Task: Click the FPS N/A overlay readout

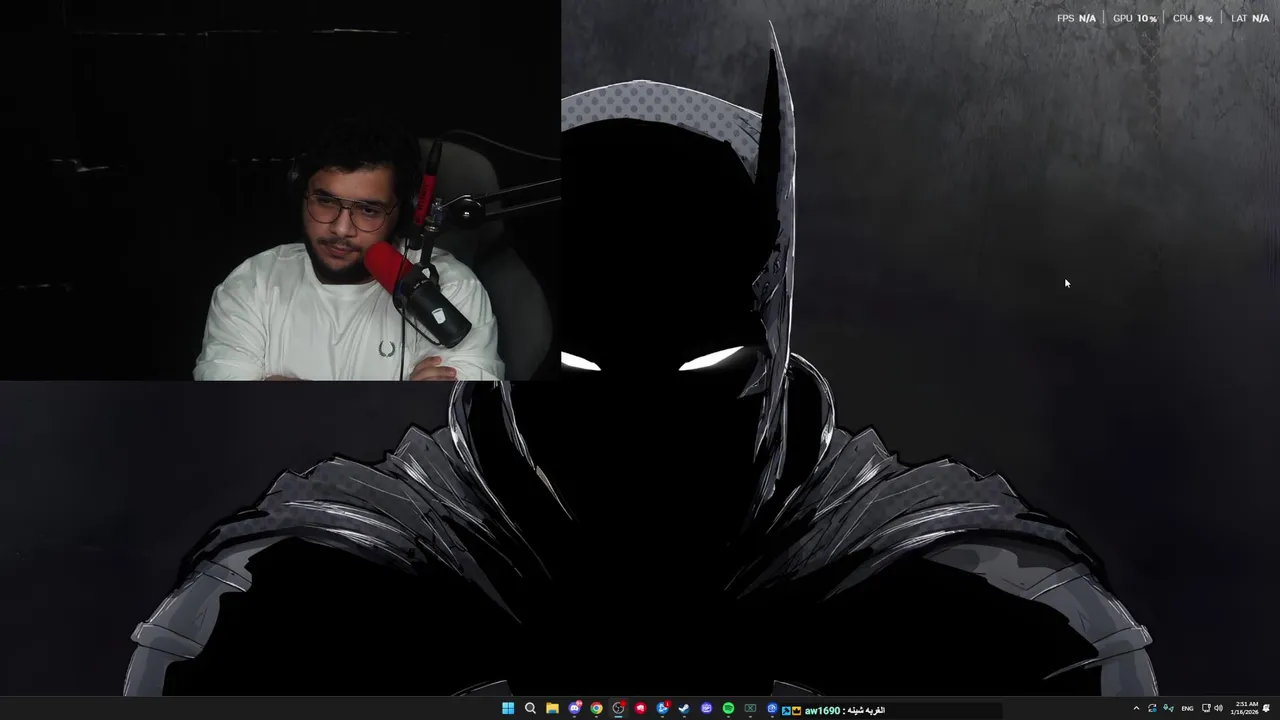Action: pos(1076,18)
